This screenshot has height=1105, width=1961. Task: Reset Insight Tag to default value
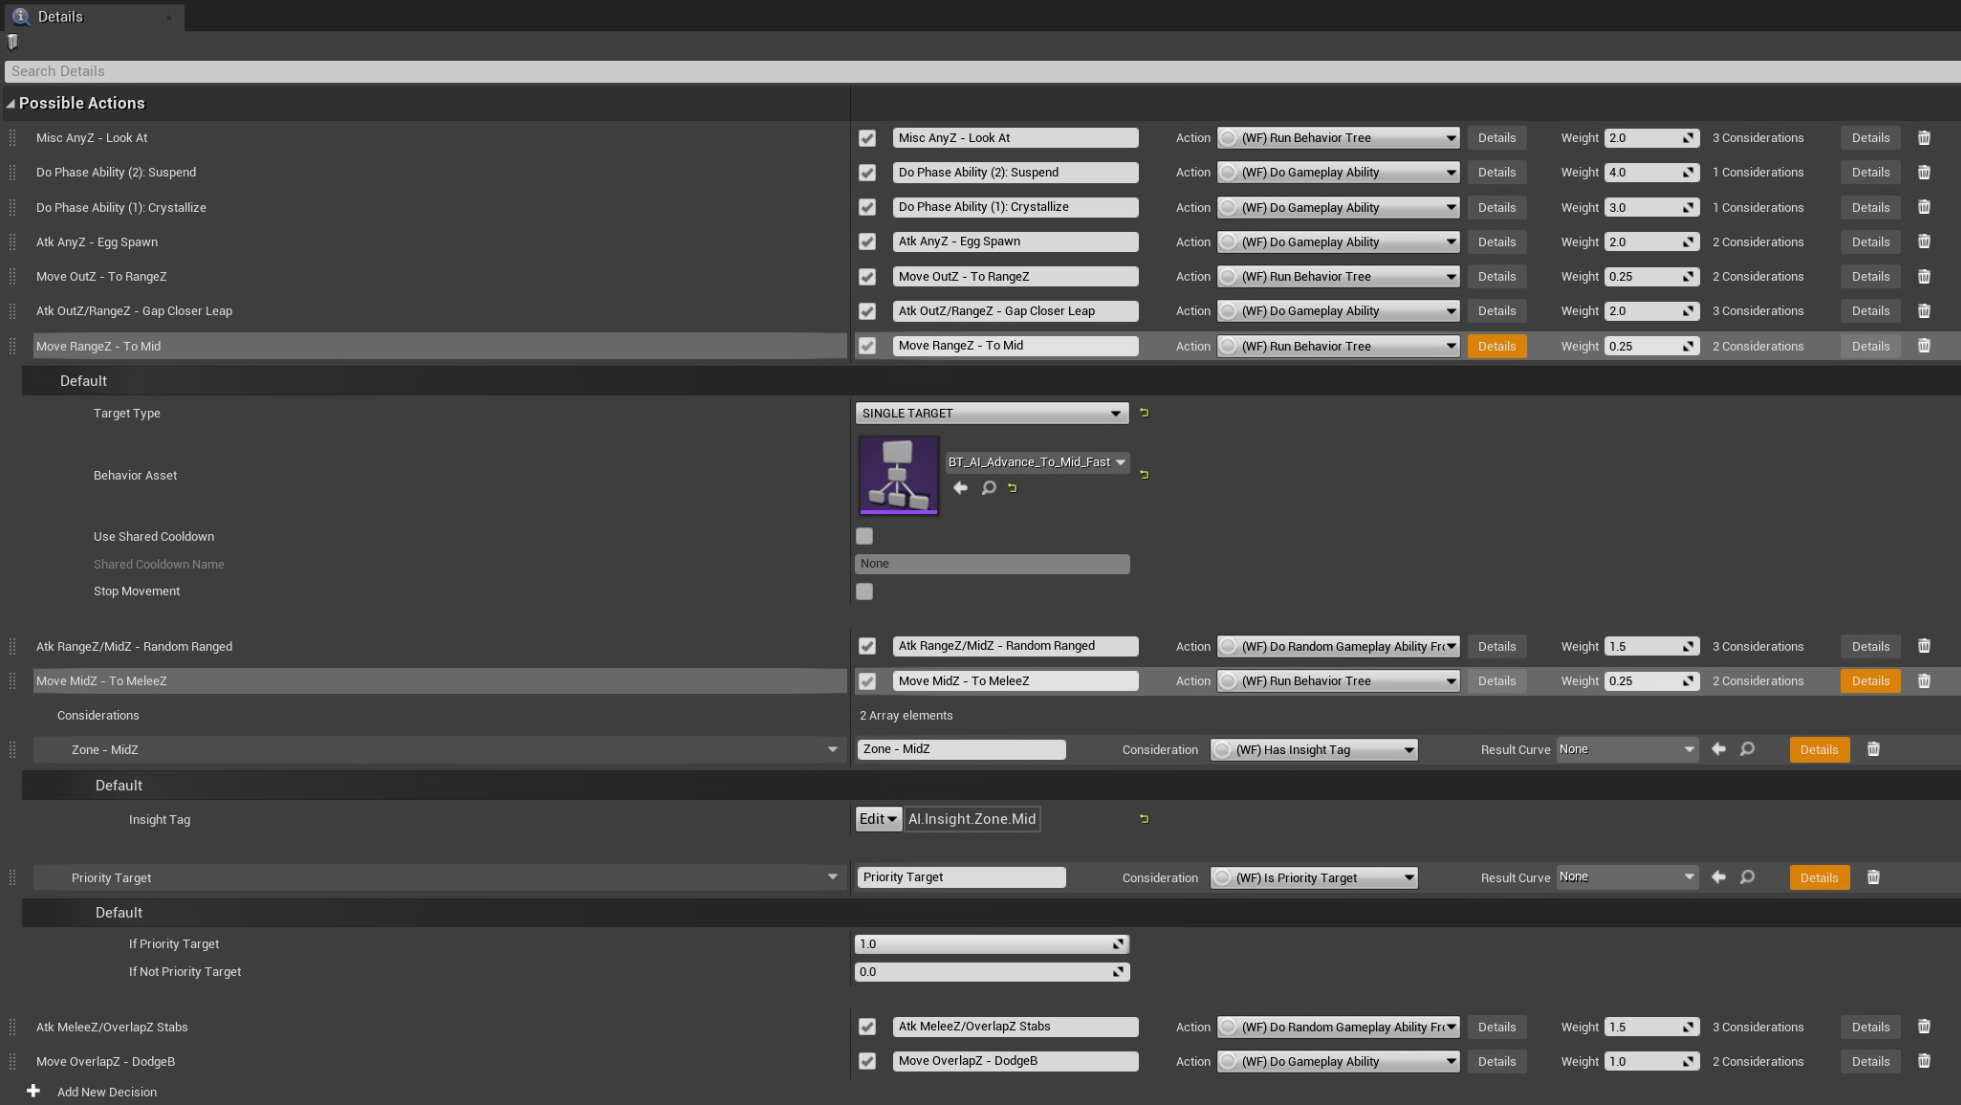1144,819
